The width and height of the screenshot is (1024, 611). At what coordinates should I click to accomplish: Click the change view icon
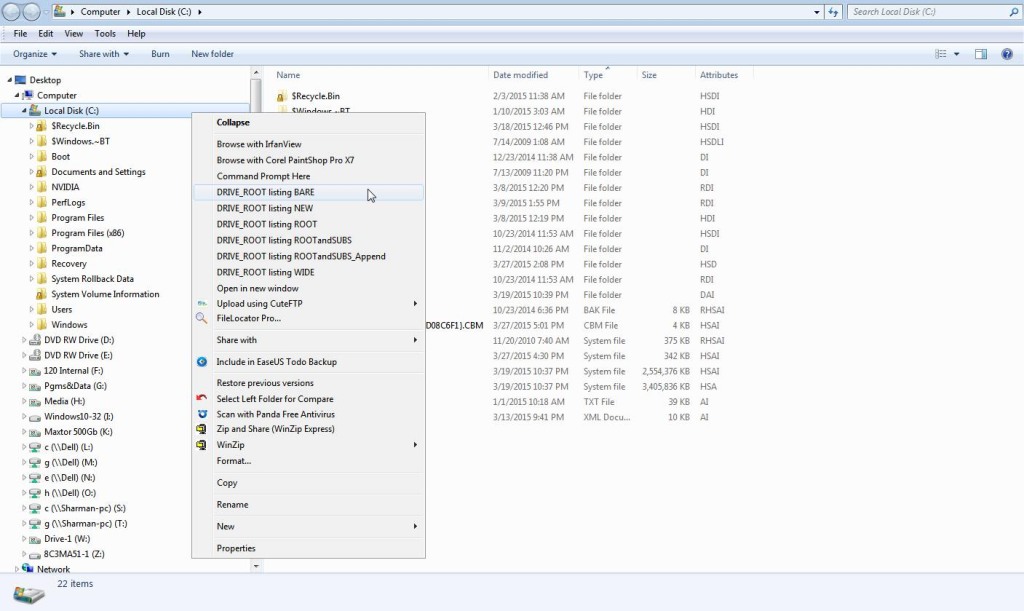tap(941, 54)
